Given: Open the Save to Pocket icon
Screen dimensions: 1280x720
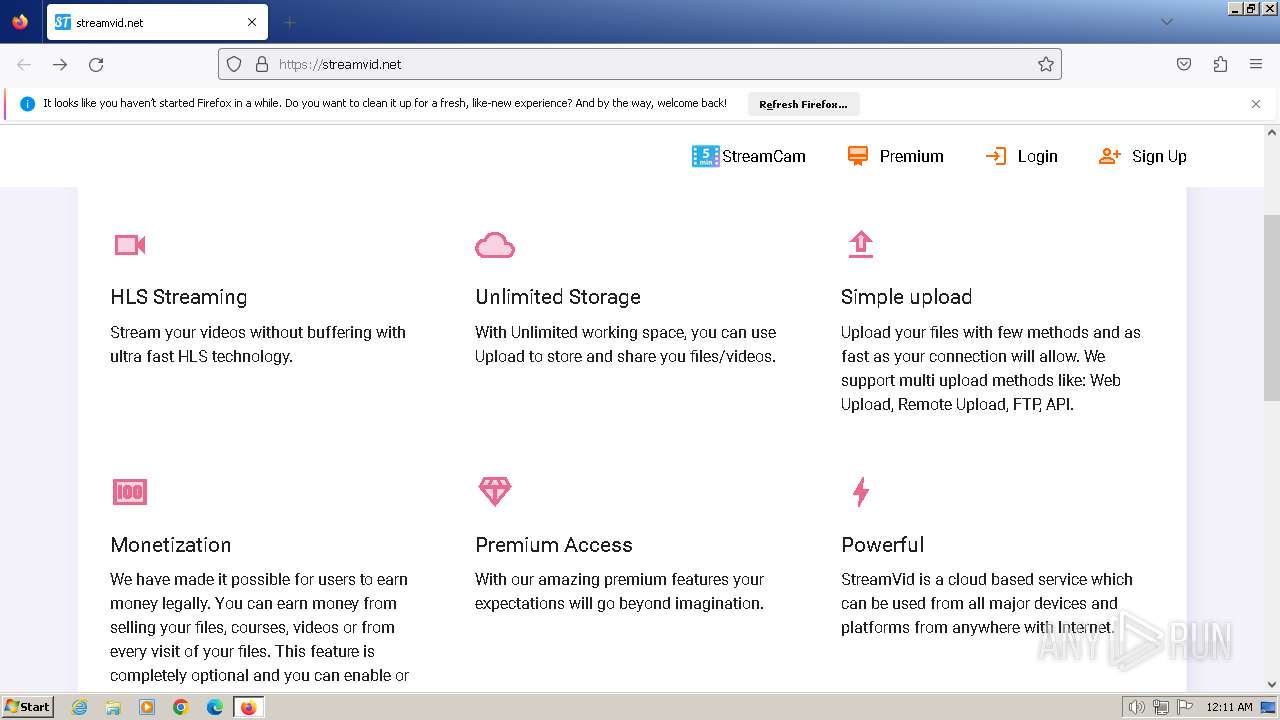Looking at the screenshot, I should click(x=1184, y=64).
